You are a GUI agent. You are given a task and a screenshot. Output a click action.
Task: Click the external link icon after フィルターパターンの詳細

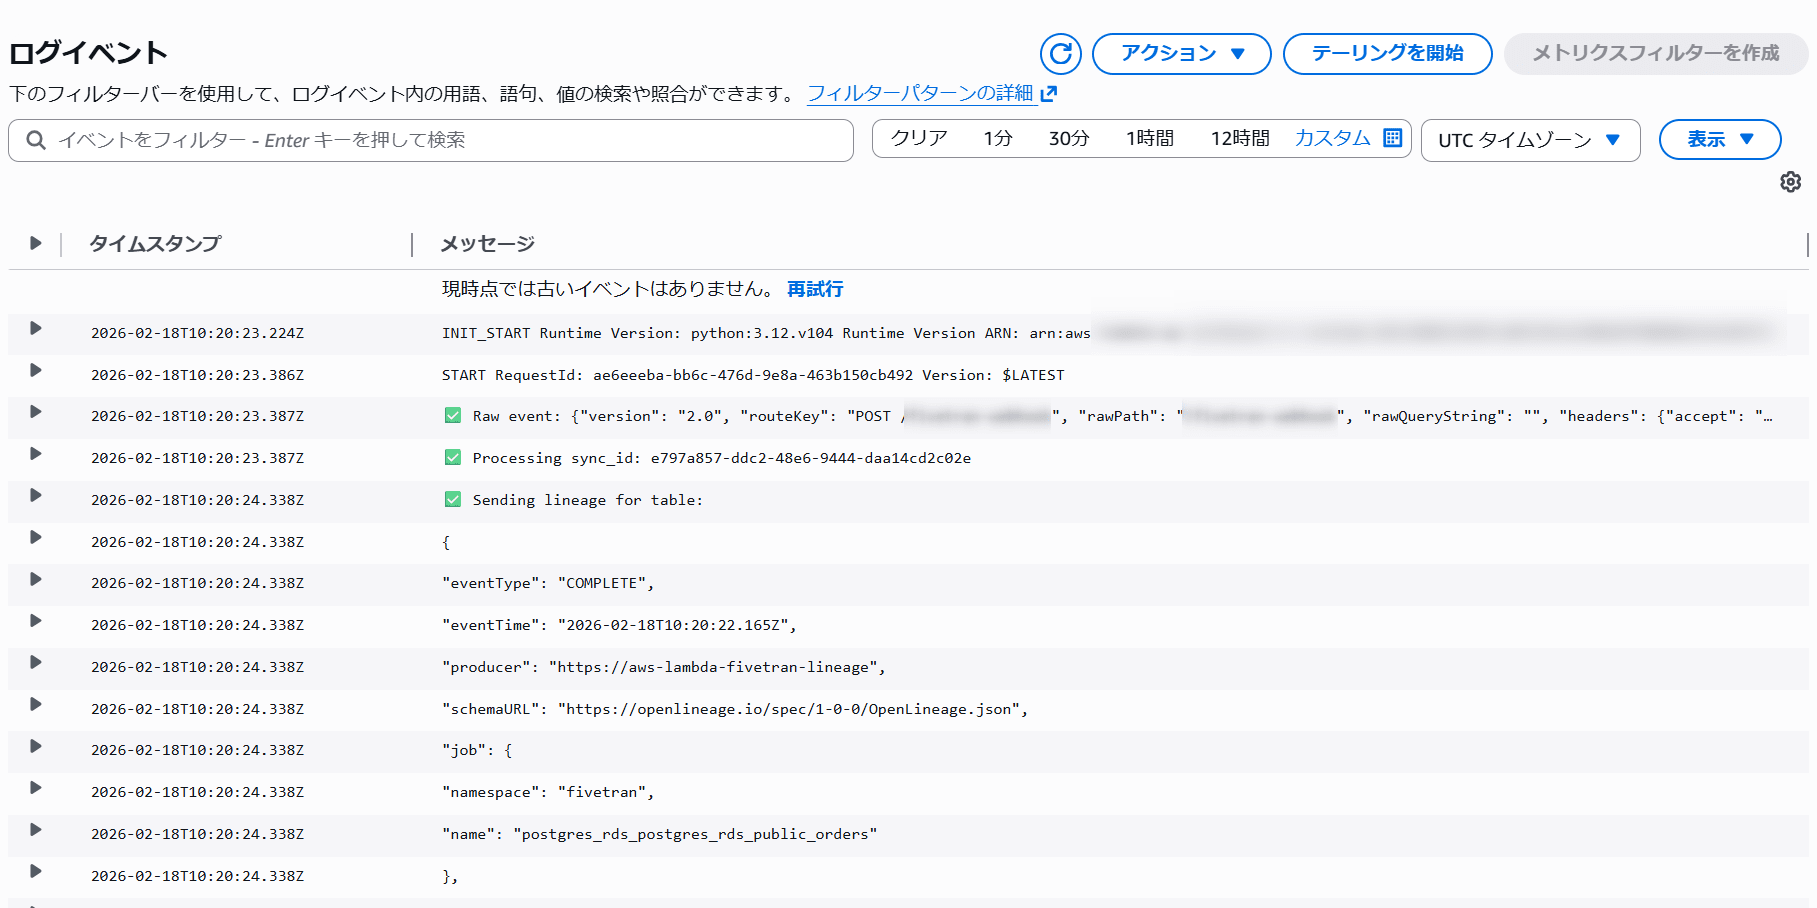coord(1048,94)
